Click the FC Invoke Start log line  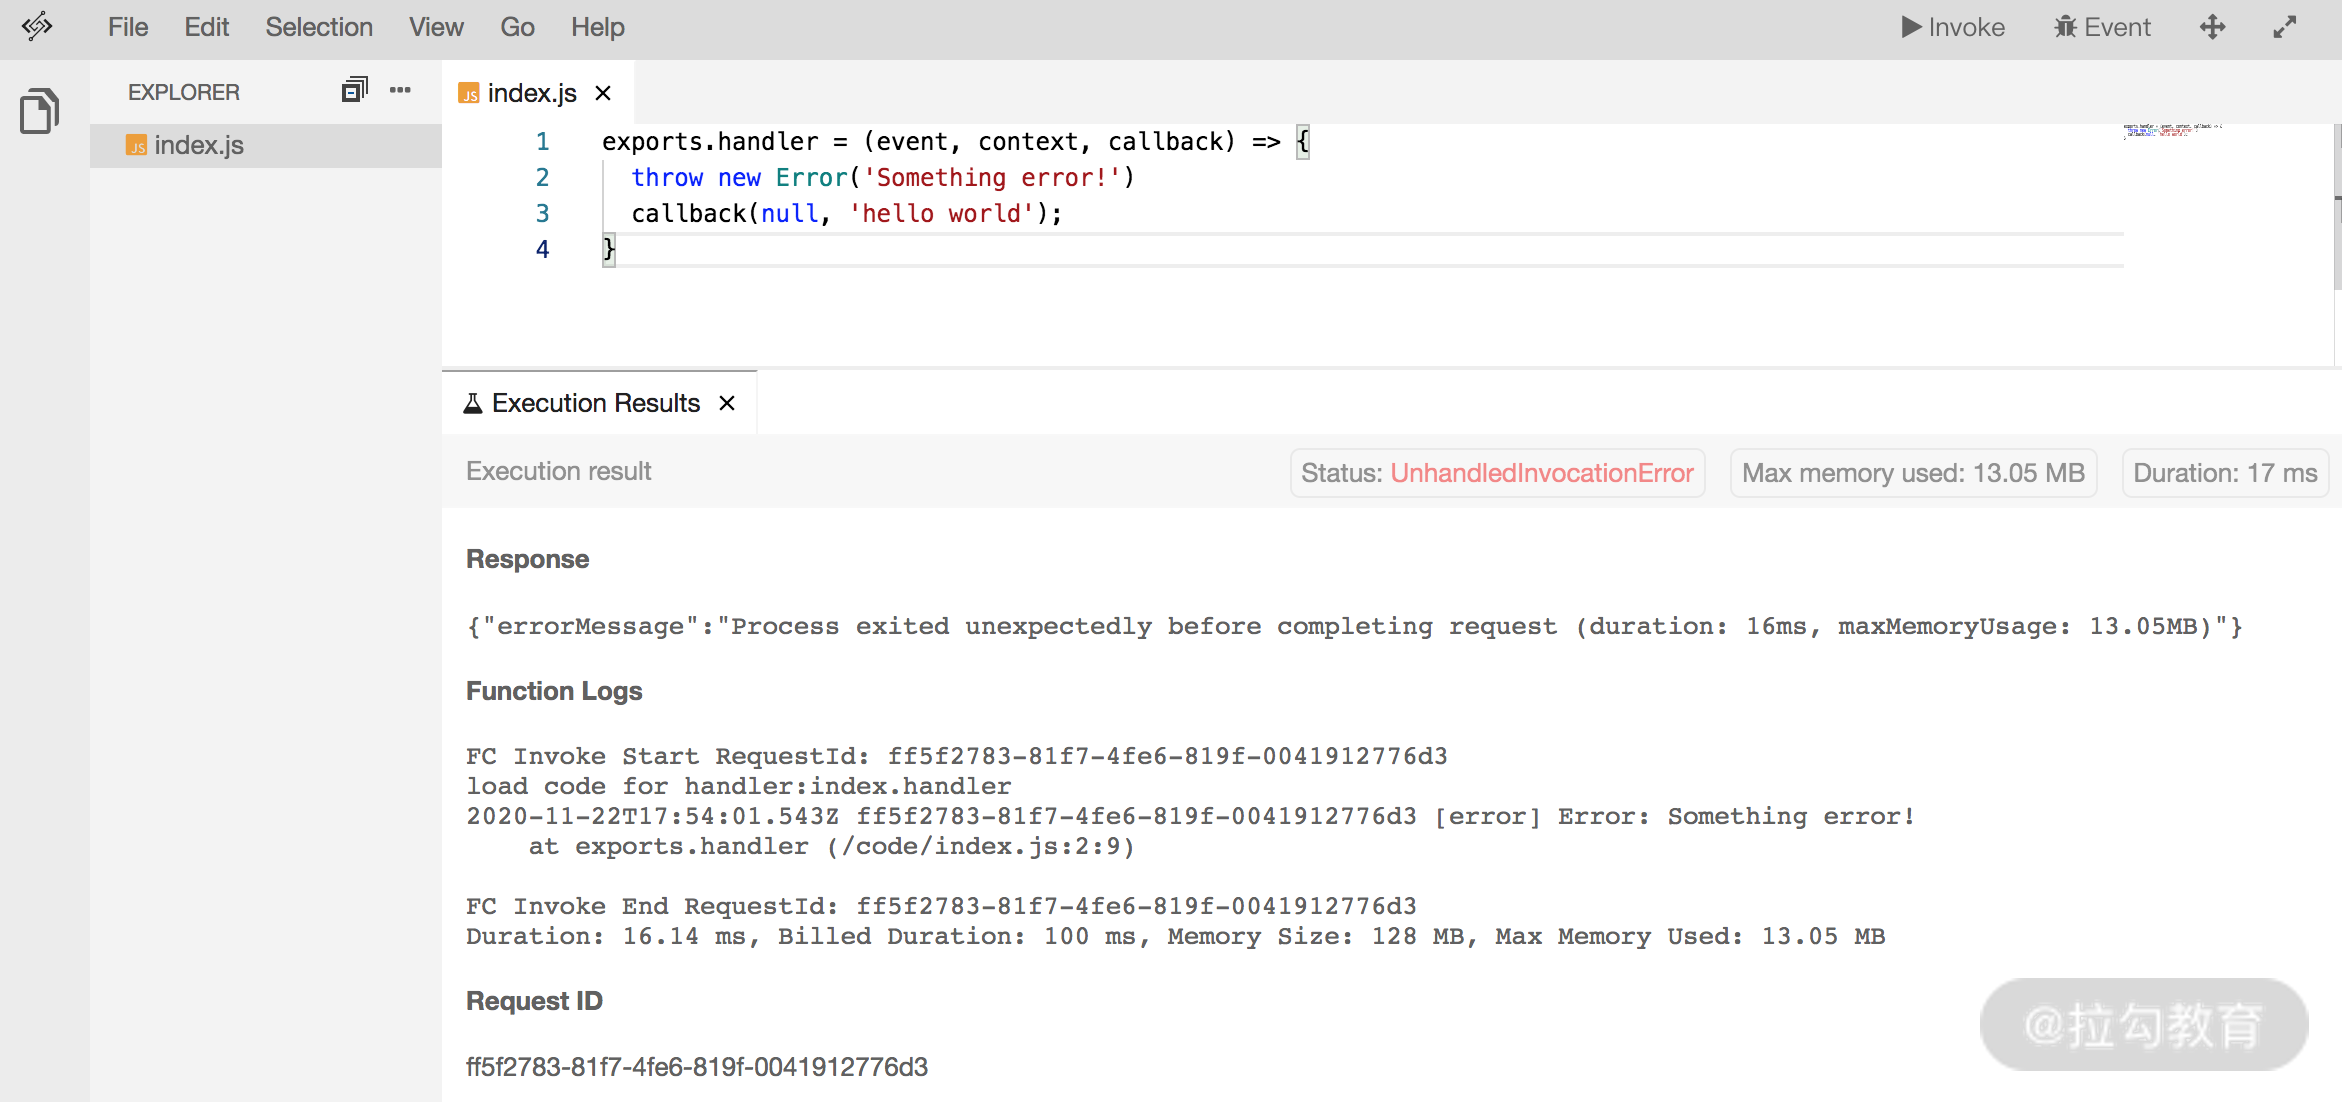click(956, 756)
